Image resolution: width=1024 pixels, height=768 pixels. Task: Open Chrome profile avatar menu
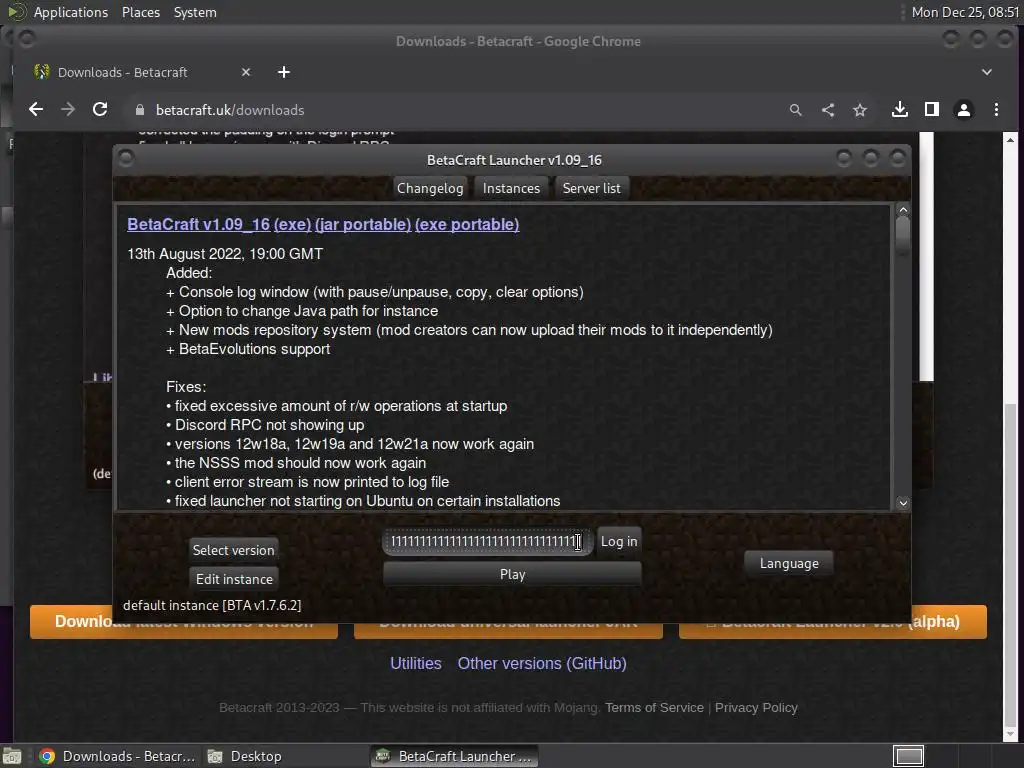pos(964,110)
